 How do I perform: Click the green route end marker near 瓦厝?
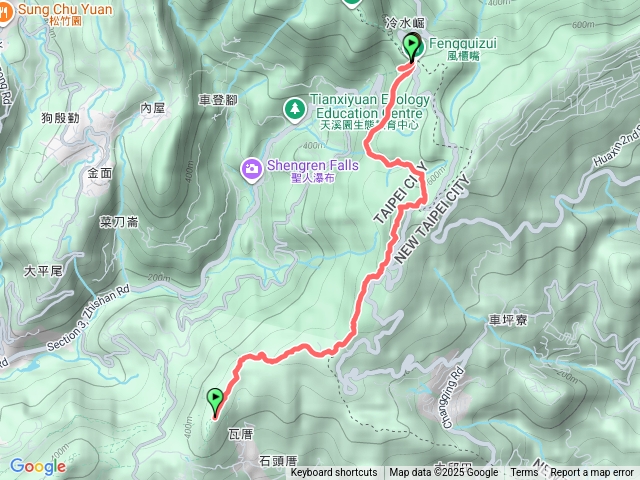coord(215,402)
